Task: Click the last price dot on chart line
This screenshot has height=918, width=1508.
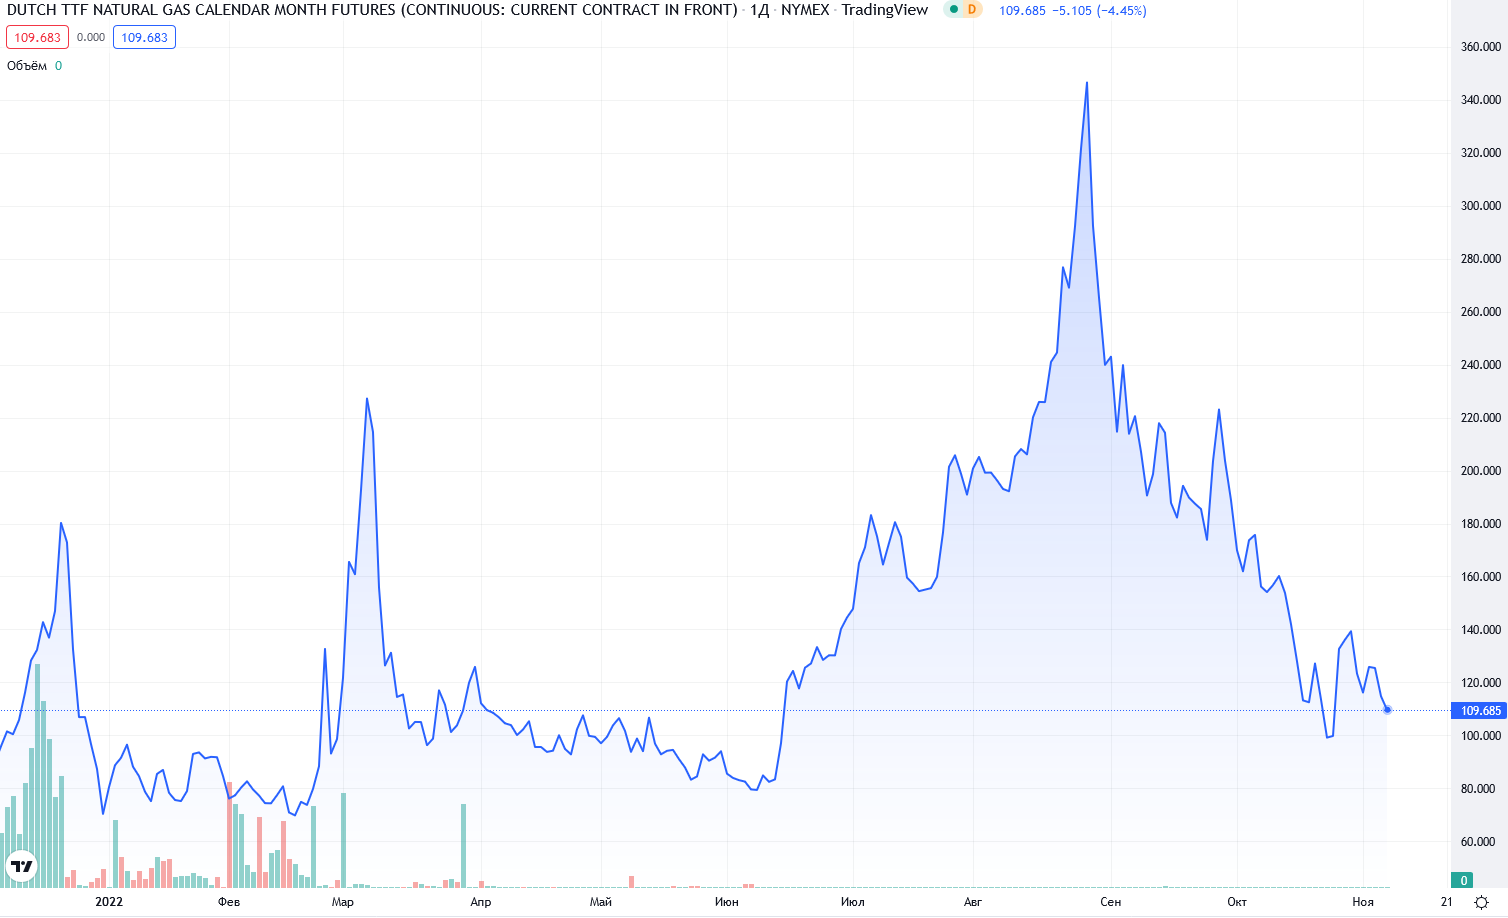Action: 1387,710
